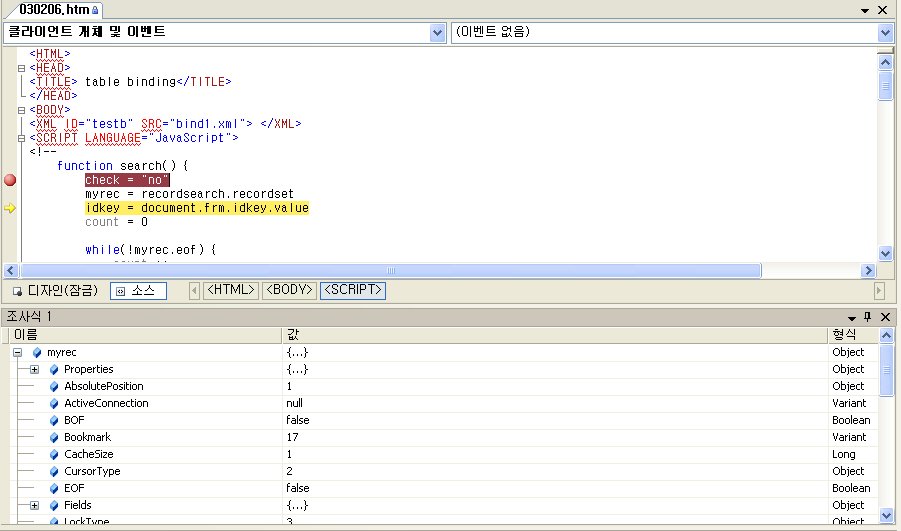The height and width of the screenshot is (531, 901).
Task: Select the 030206.htm document tab
Action: tap(55, 10)
